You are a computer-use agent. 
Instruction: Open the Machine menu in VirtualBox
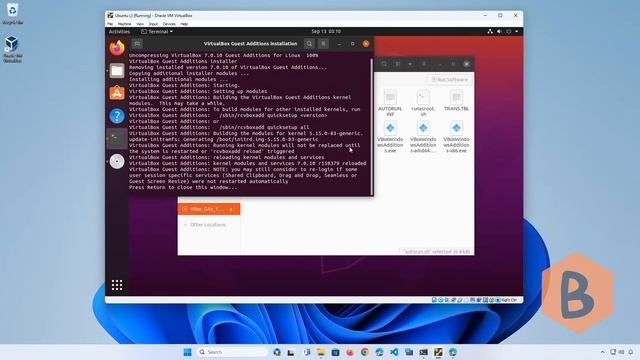[x=124, y=24]
